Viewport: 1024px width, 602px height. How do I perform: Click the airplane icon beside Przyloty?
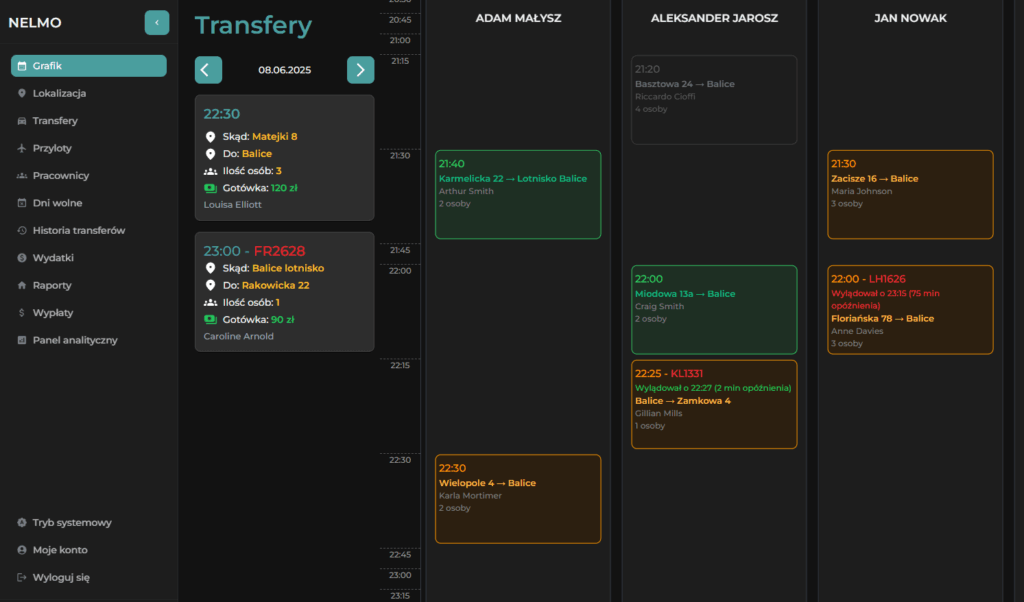pos(22,148)
